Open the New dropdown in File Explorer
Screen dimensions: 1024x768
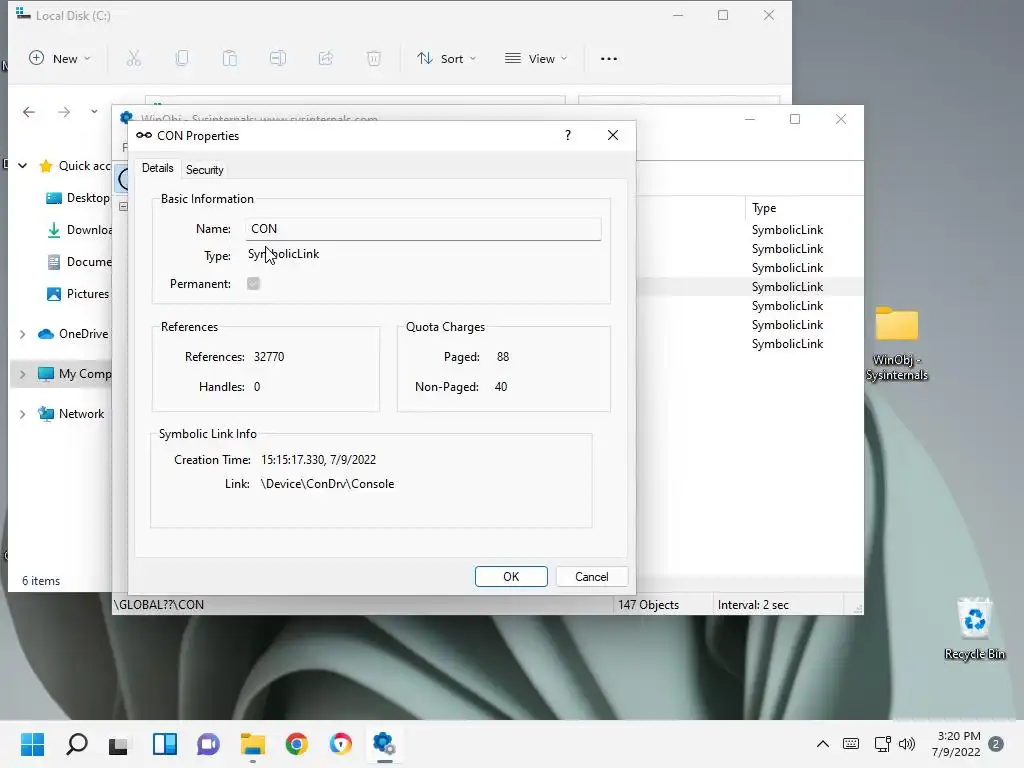[x=59, y=59]
